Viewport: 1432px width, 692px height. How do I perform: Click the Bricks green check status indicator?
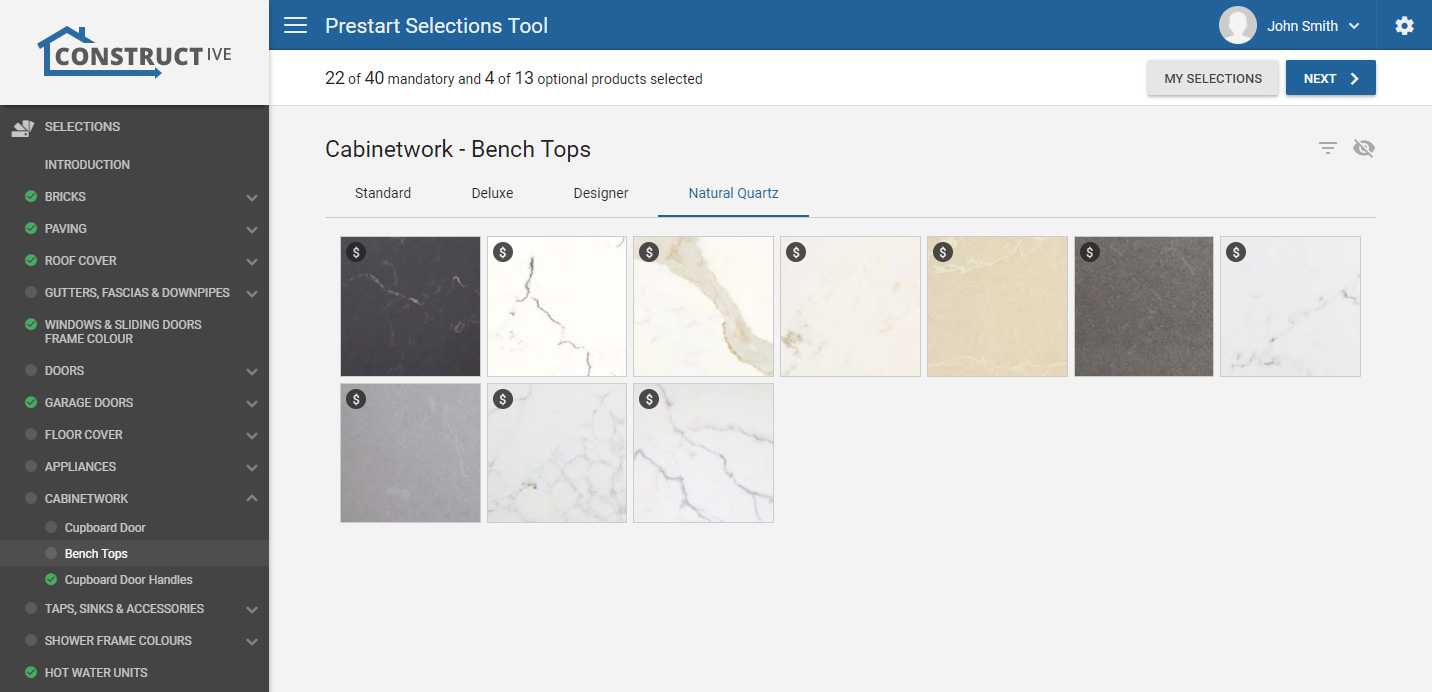point(31,197)
